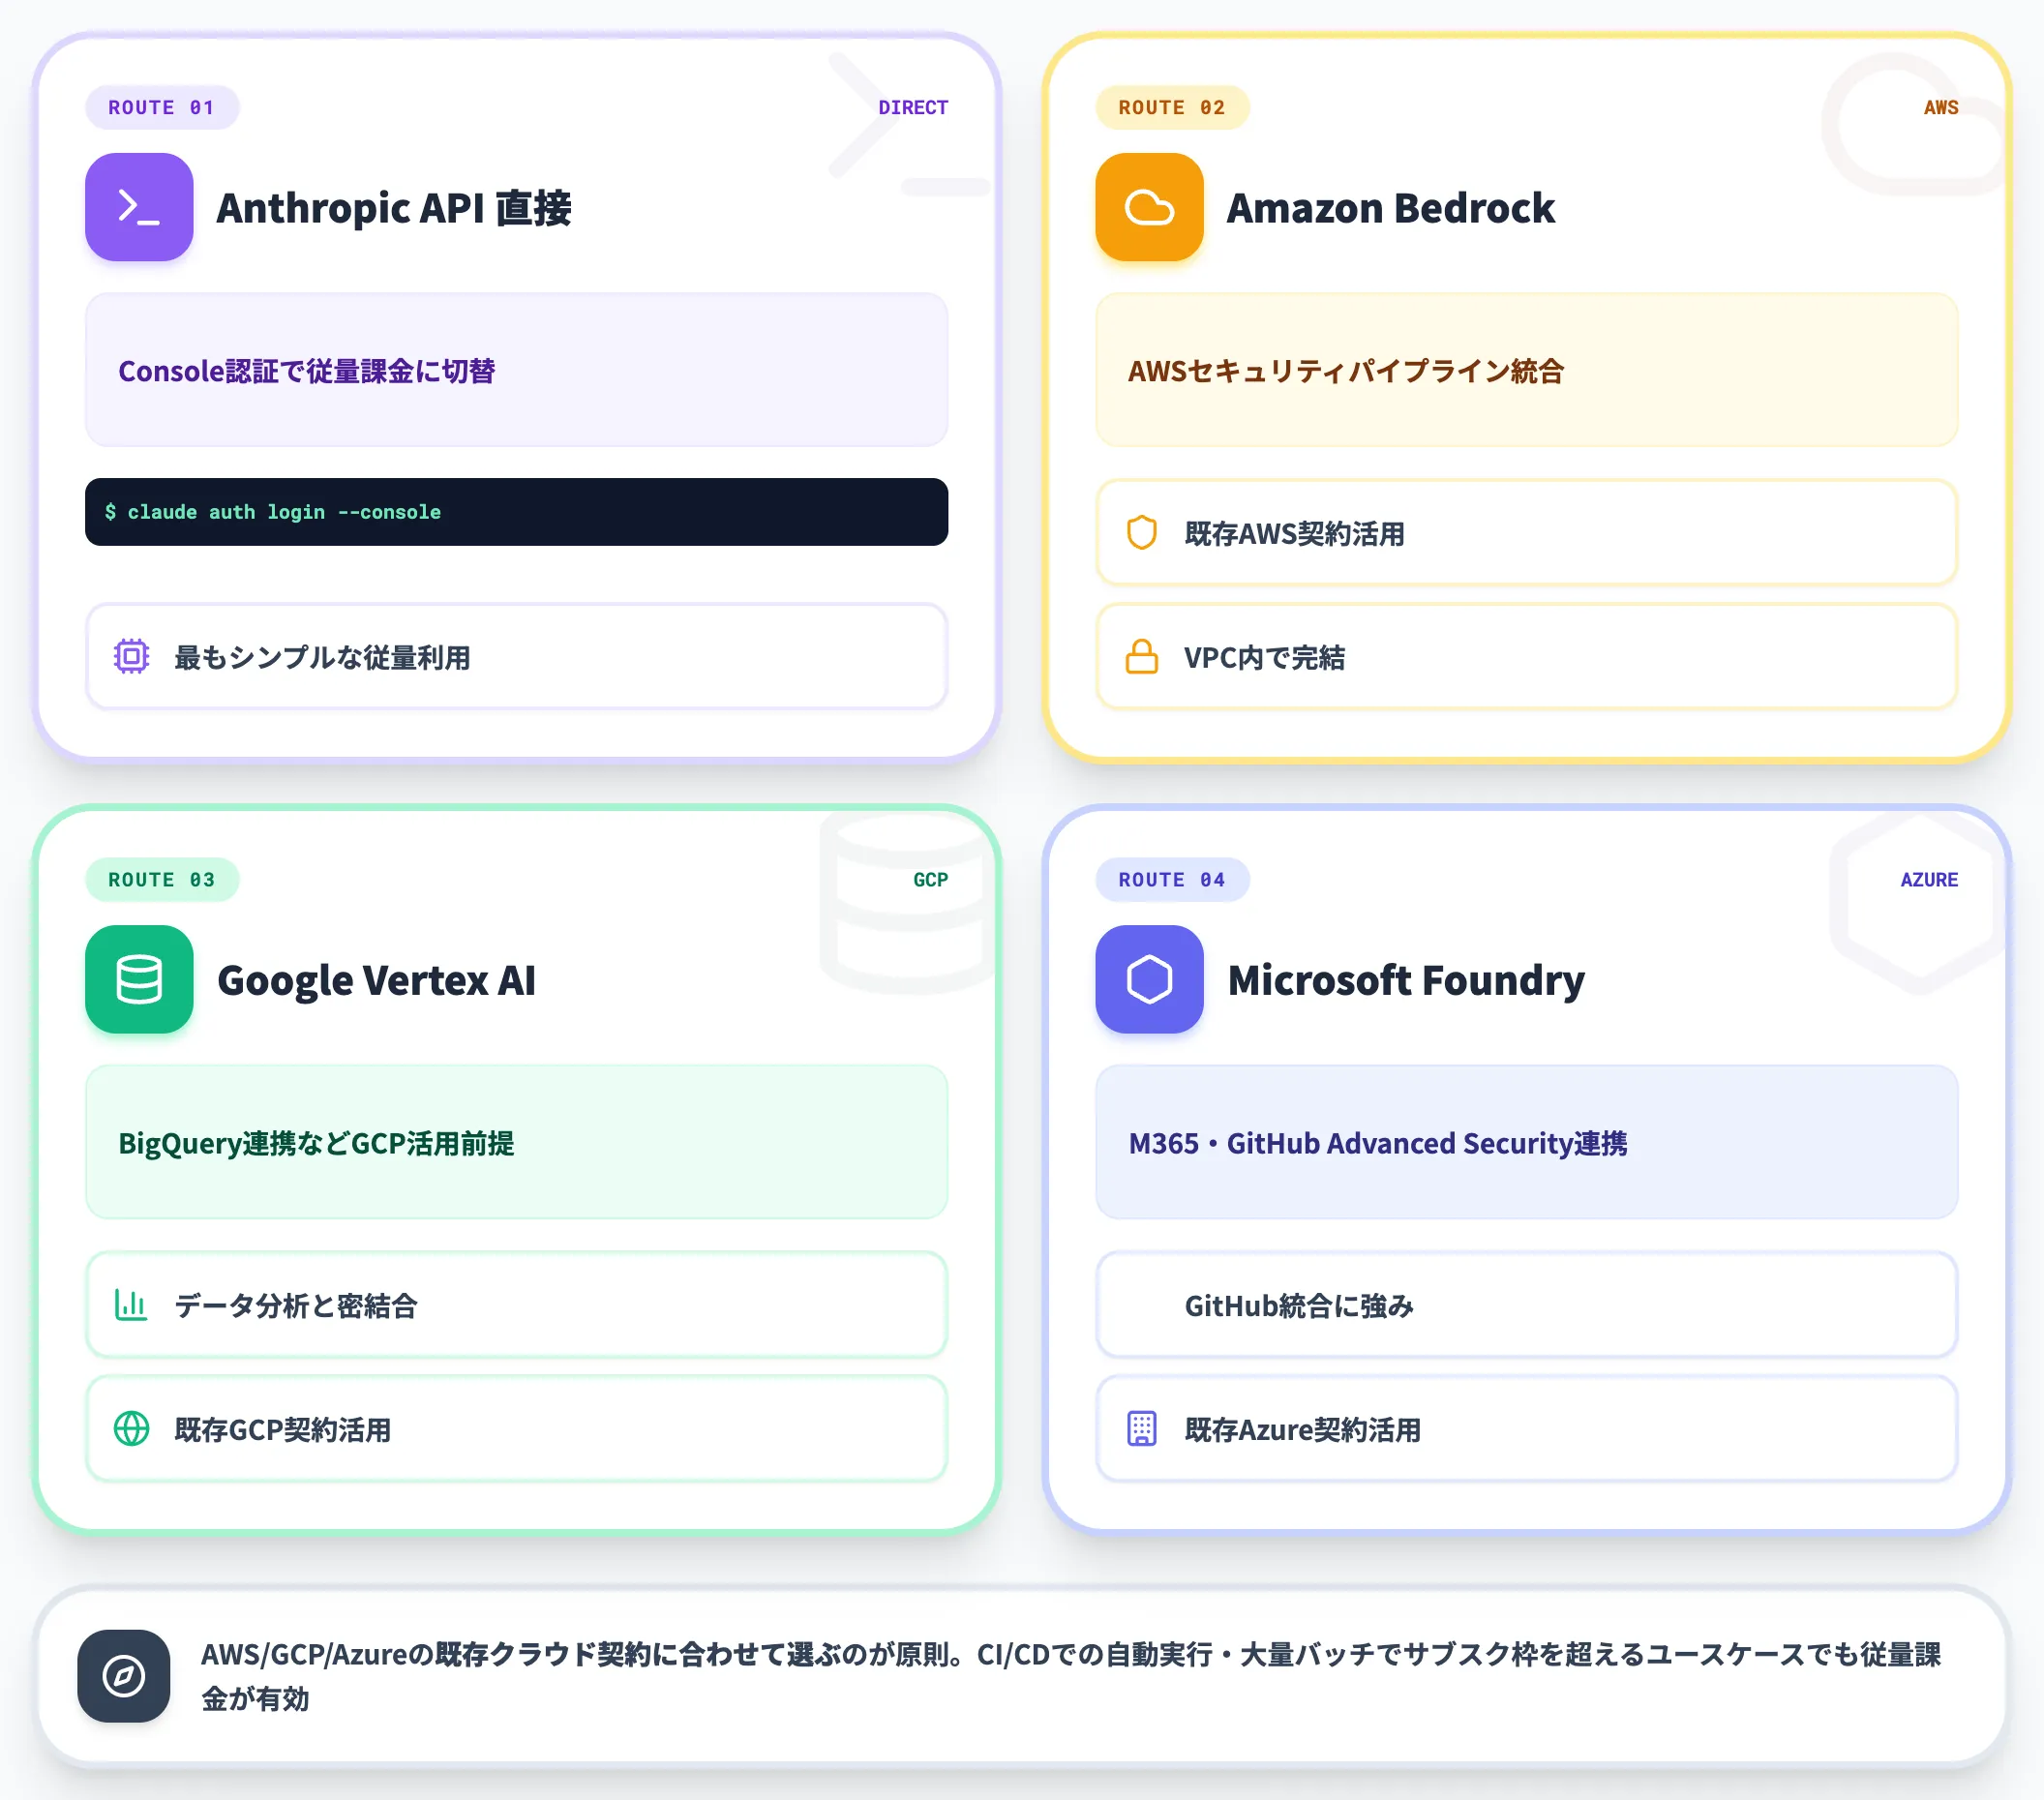Screen dimensions: 2044x1800
Task: Click the 既存Azure契約活用 text
Action: pyautogui.click(x=1302, y=1429)
